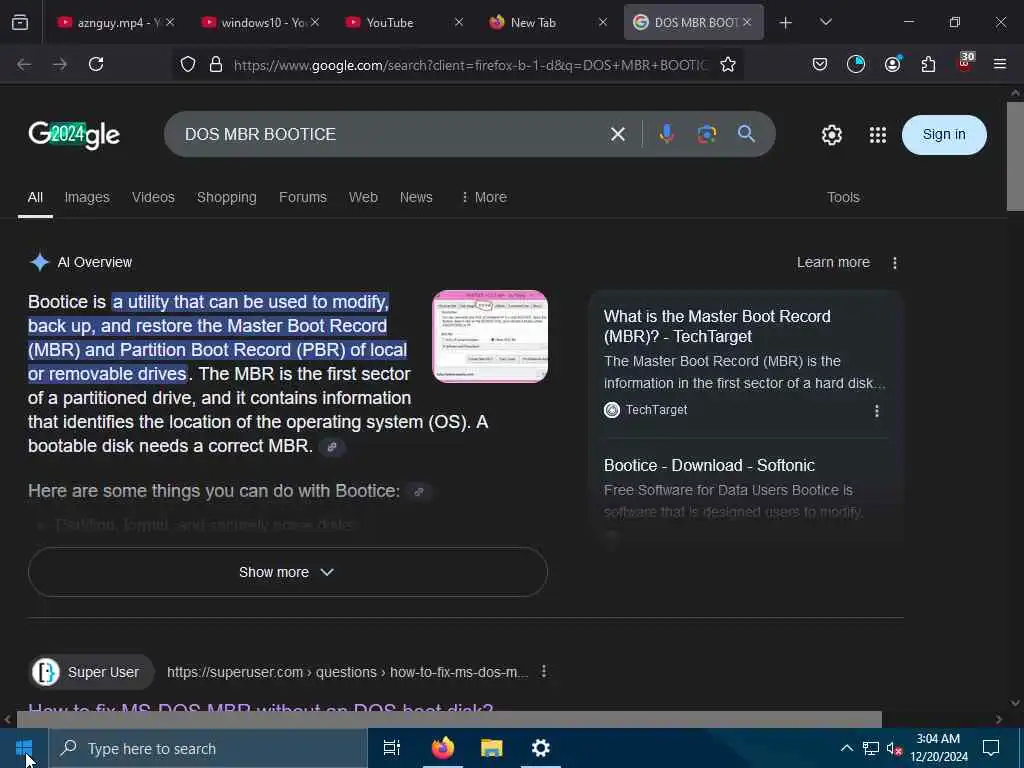Screen dimensions: 1024x768
Task: Select Web search filter
Action: pos(363,197)
